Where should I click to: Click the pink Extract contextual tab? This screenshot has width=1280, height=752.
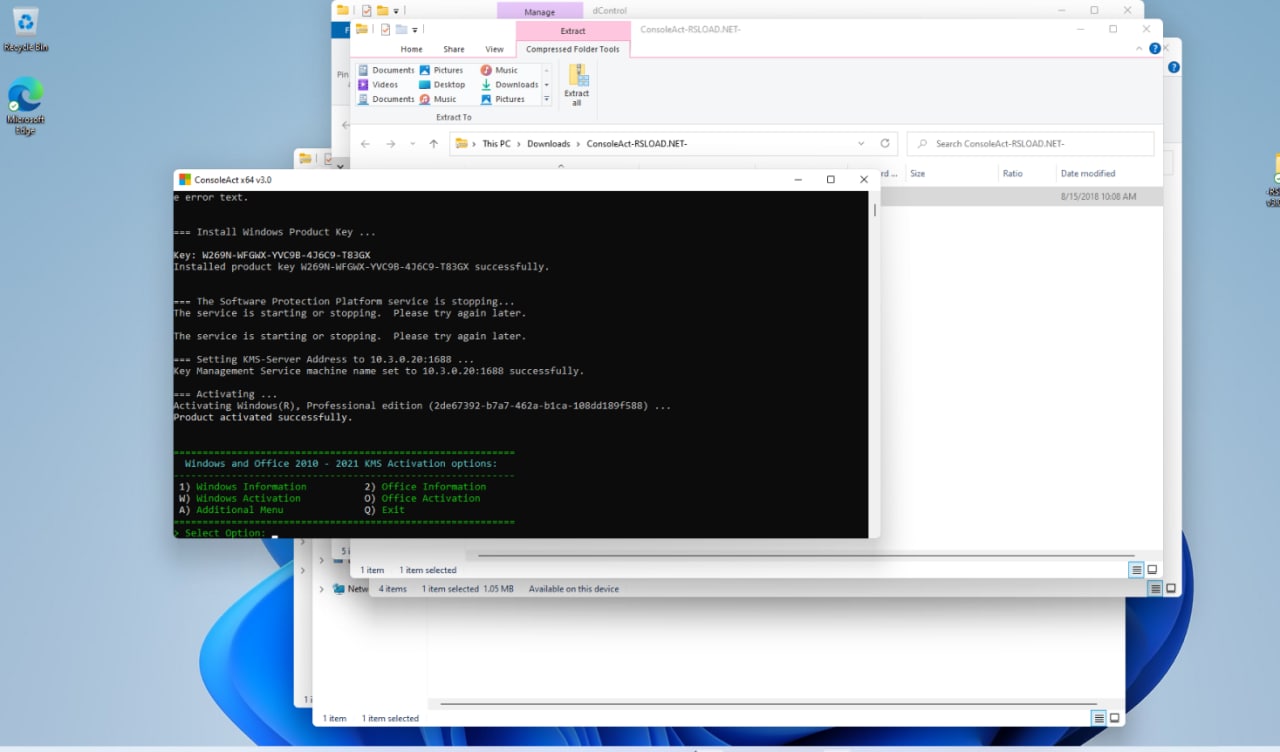[x=573, y=31]
